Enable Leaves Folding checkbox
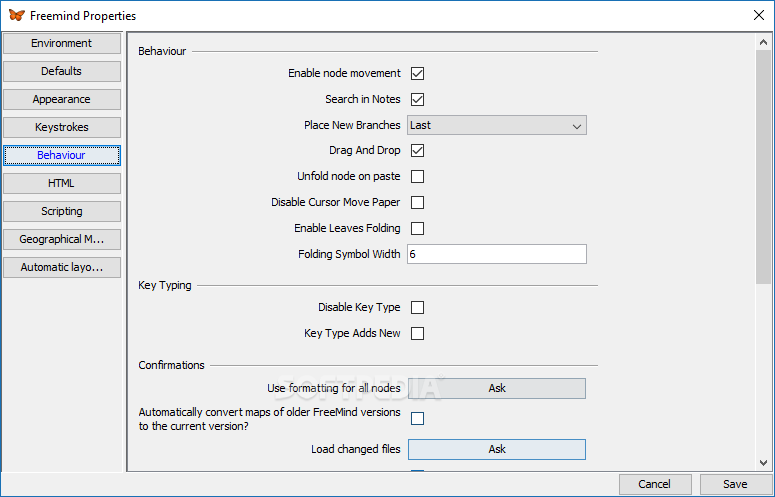 point(417,228)
